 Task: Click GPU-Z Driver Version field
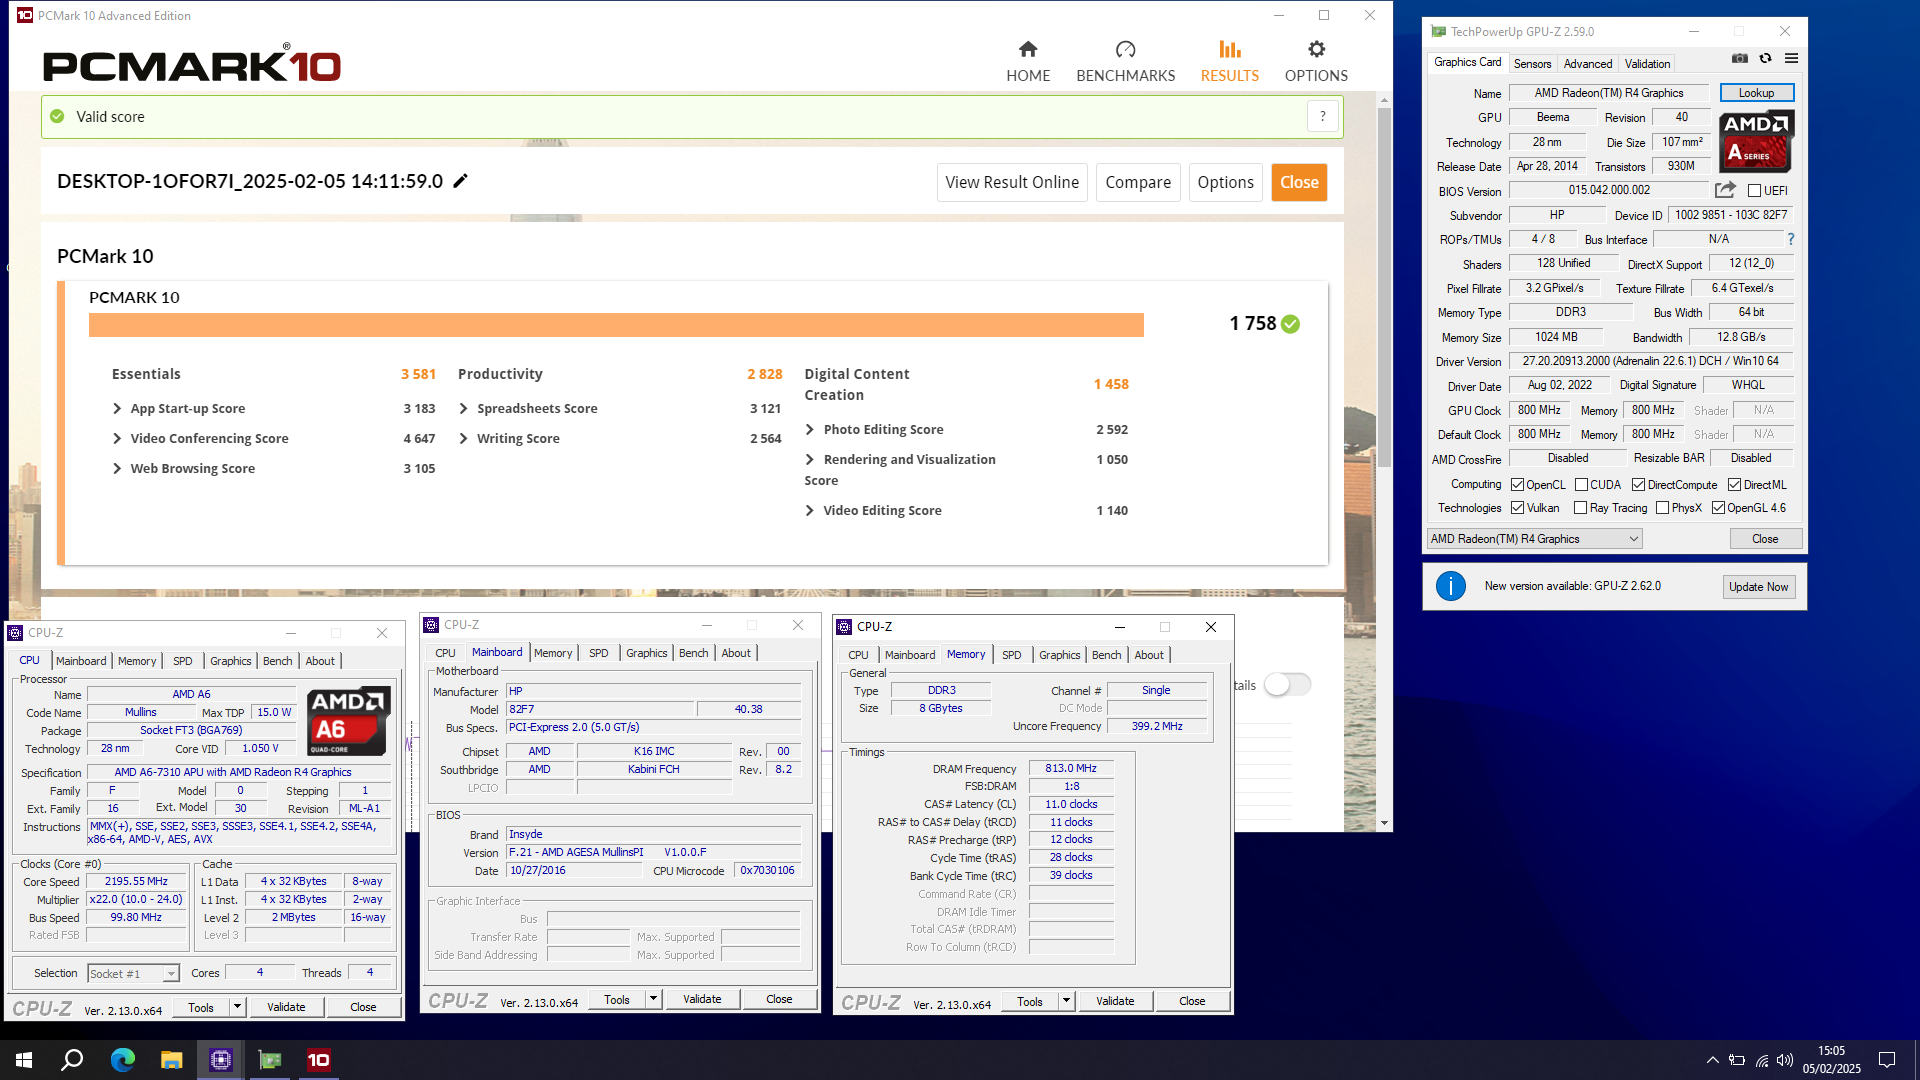(1650, 361)
